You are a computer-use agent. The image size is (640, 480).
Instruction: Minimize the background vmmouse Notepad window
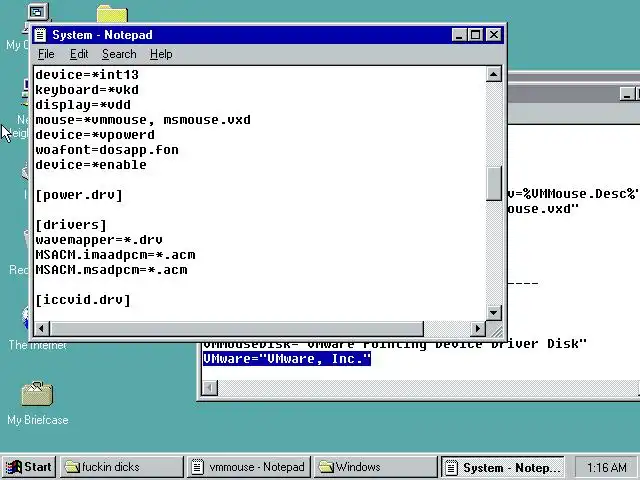point(627,94)
